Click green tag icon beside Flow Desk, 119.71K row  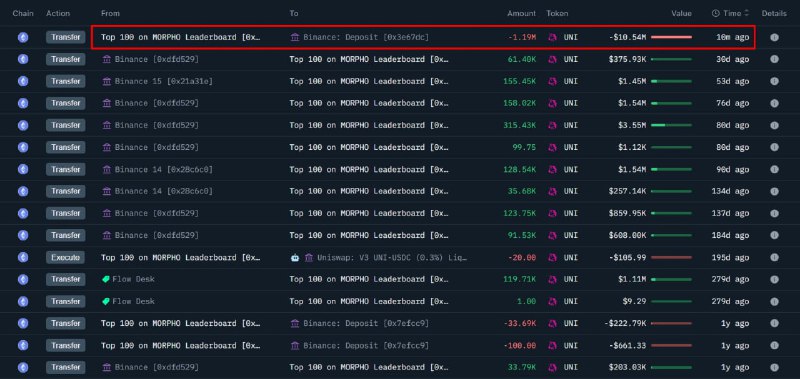pos(106,279)
